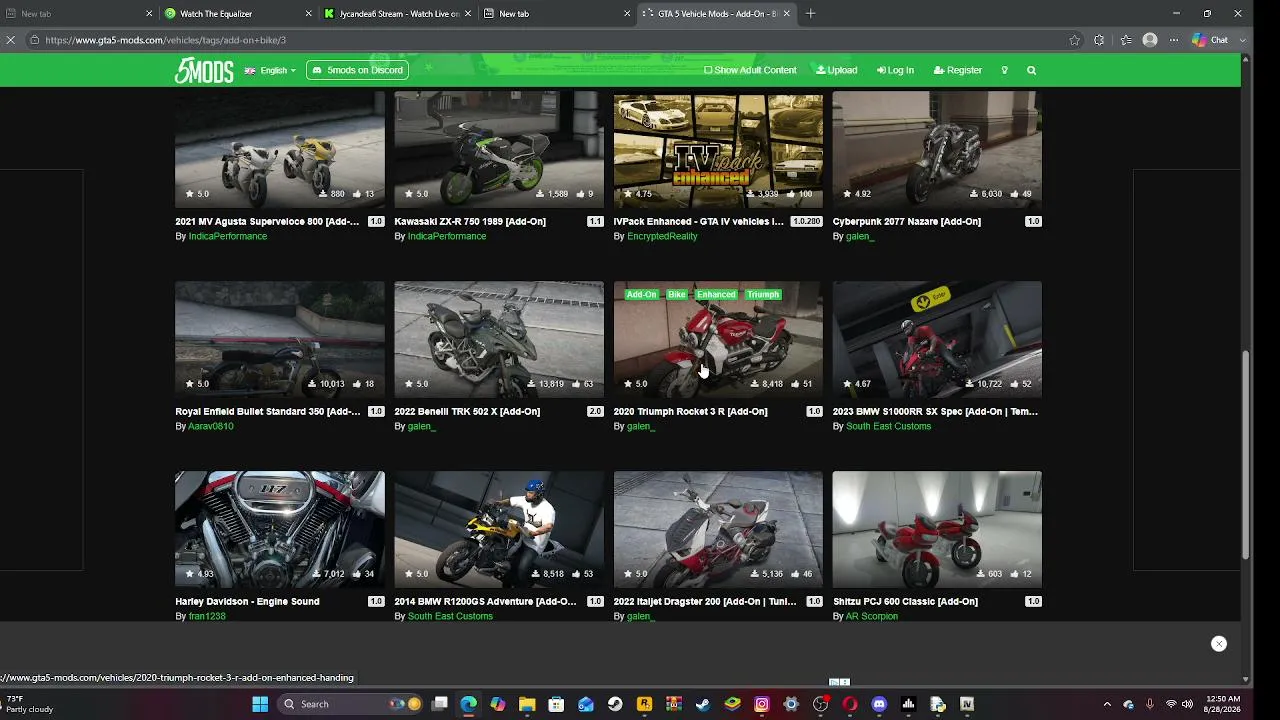Viewport: 1280px width, 720px height.
Task: Visit author EncryptedReality's profile
Action: [x=662, y=237]
